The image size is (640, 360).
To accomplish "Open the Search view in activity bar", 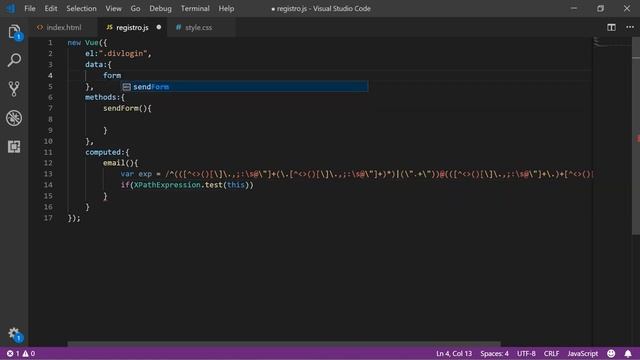I will 14,60.
